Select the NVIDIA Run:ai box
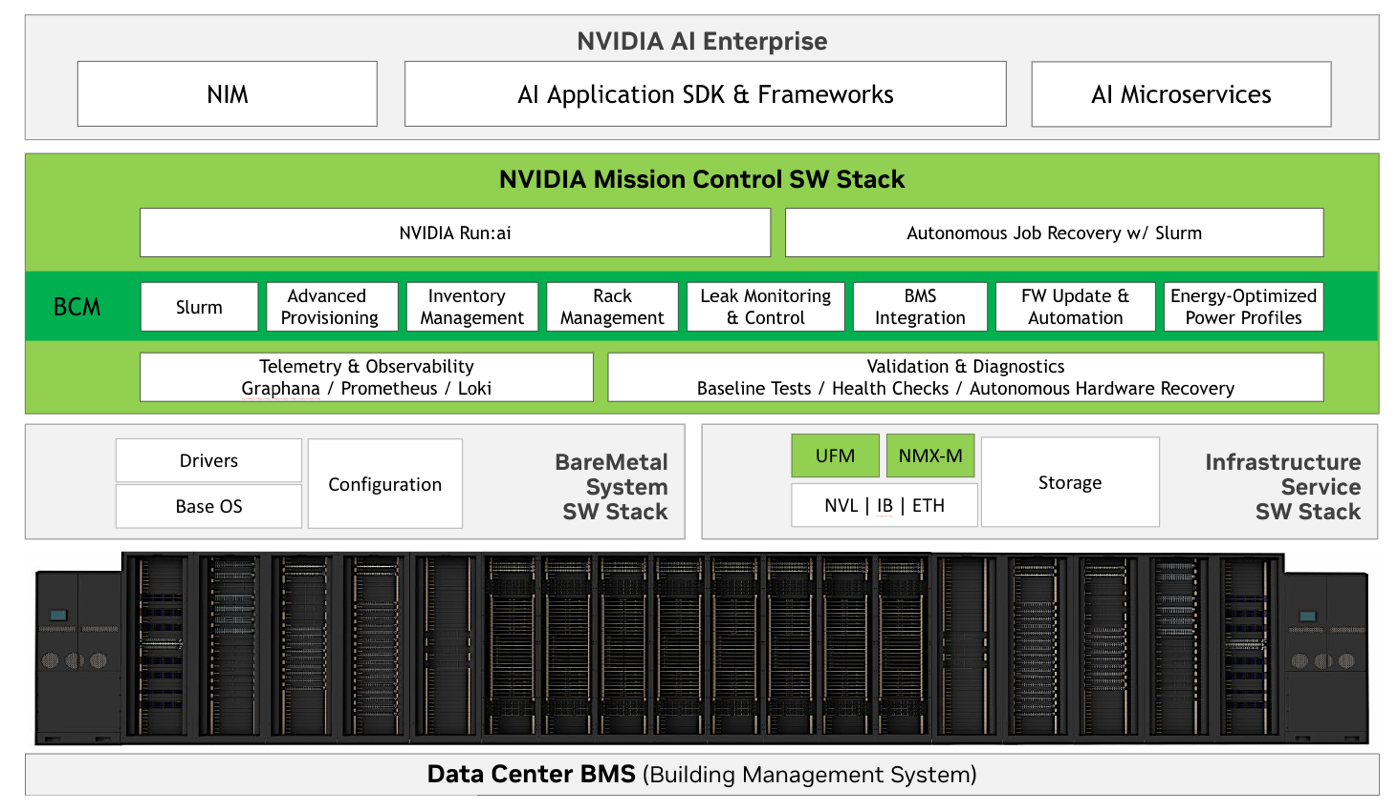 pos(455,232)
